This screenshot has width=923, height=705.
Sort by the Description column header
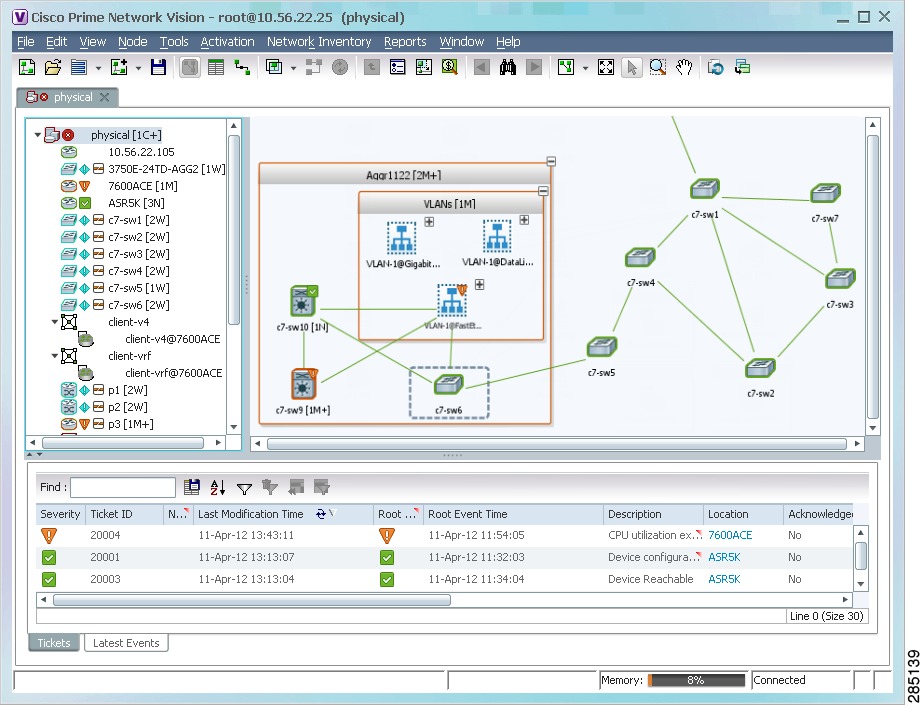tap(653, 514)
